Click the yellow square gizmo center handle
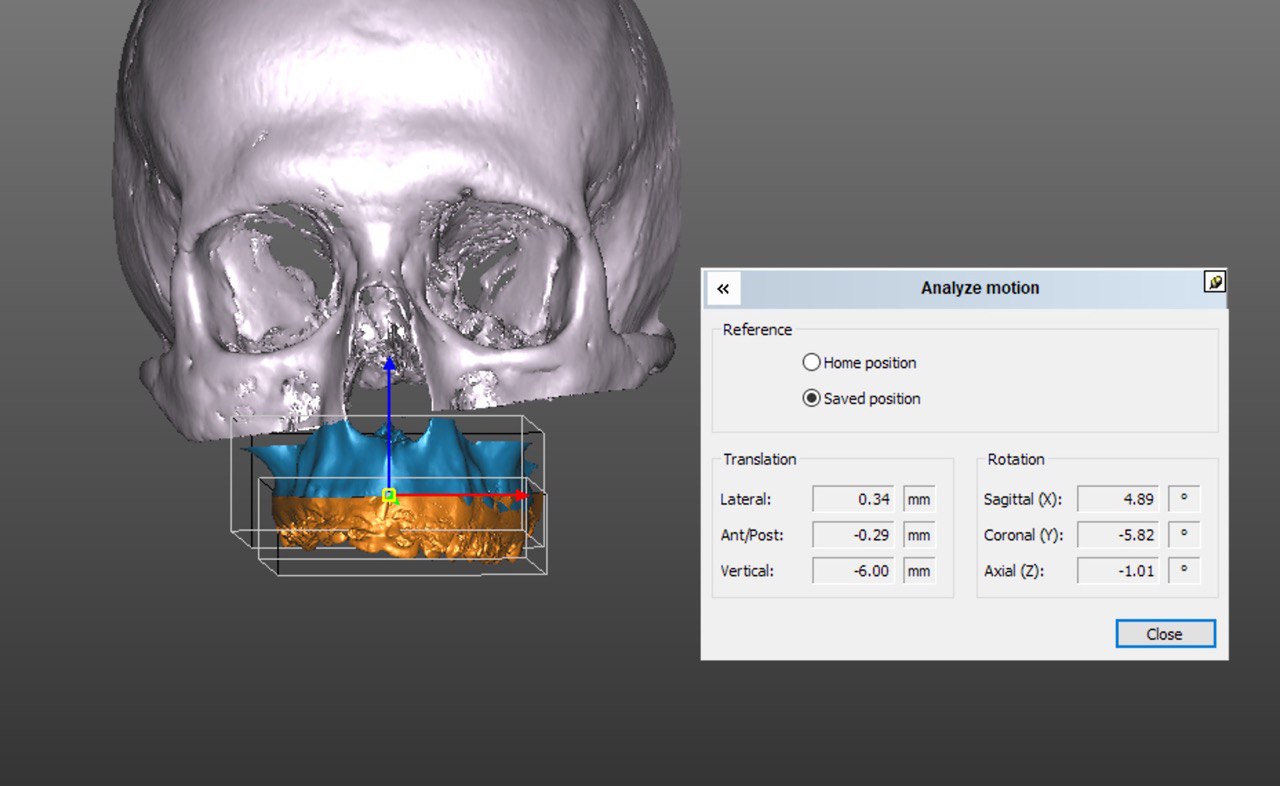 click(390, 495)
